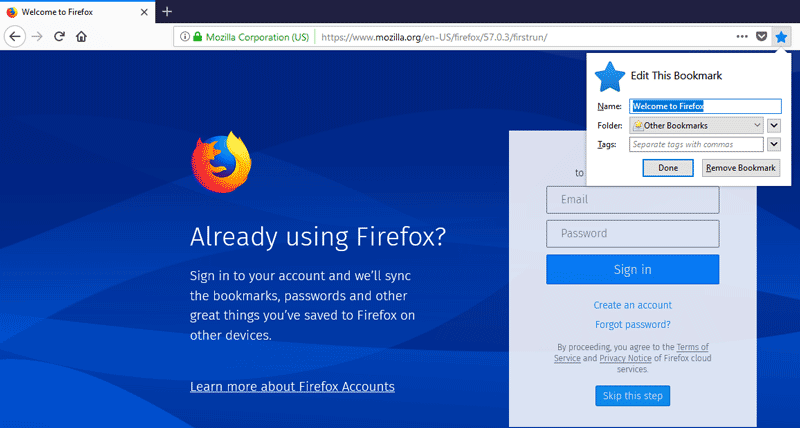This screenshot has height=428, width=800.
Task: Click Remove Bookmark button
Action: (x=741, y=168)
